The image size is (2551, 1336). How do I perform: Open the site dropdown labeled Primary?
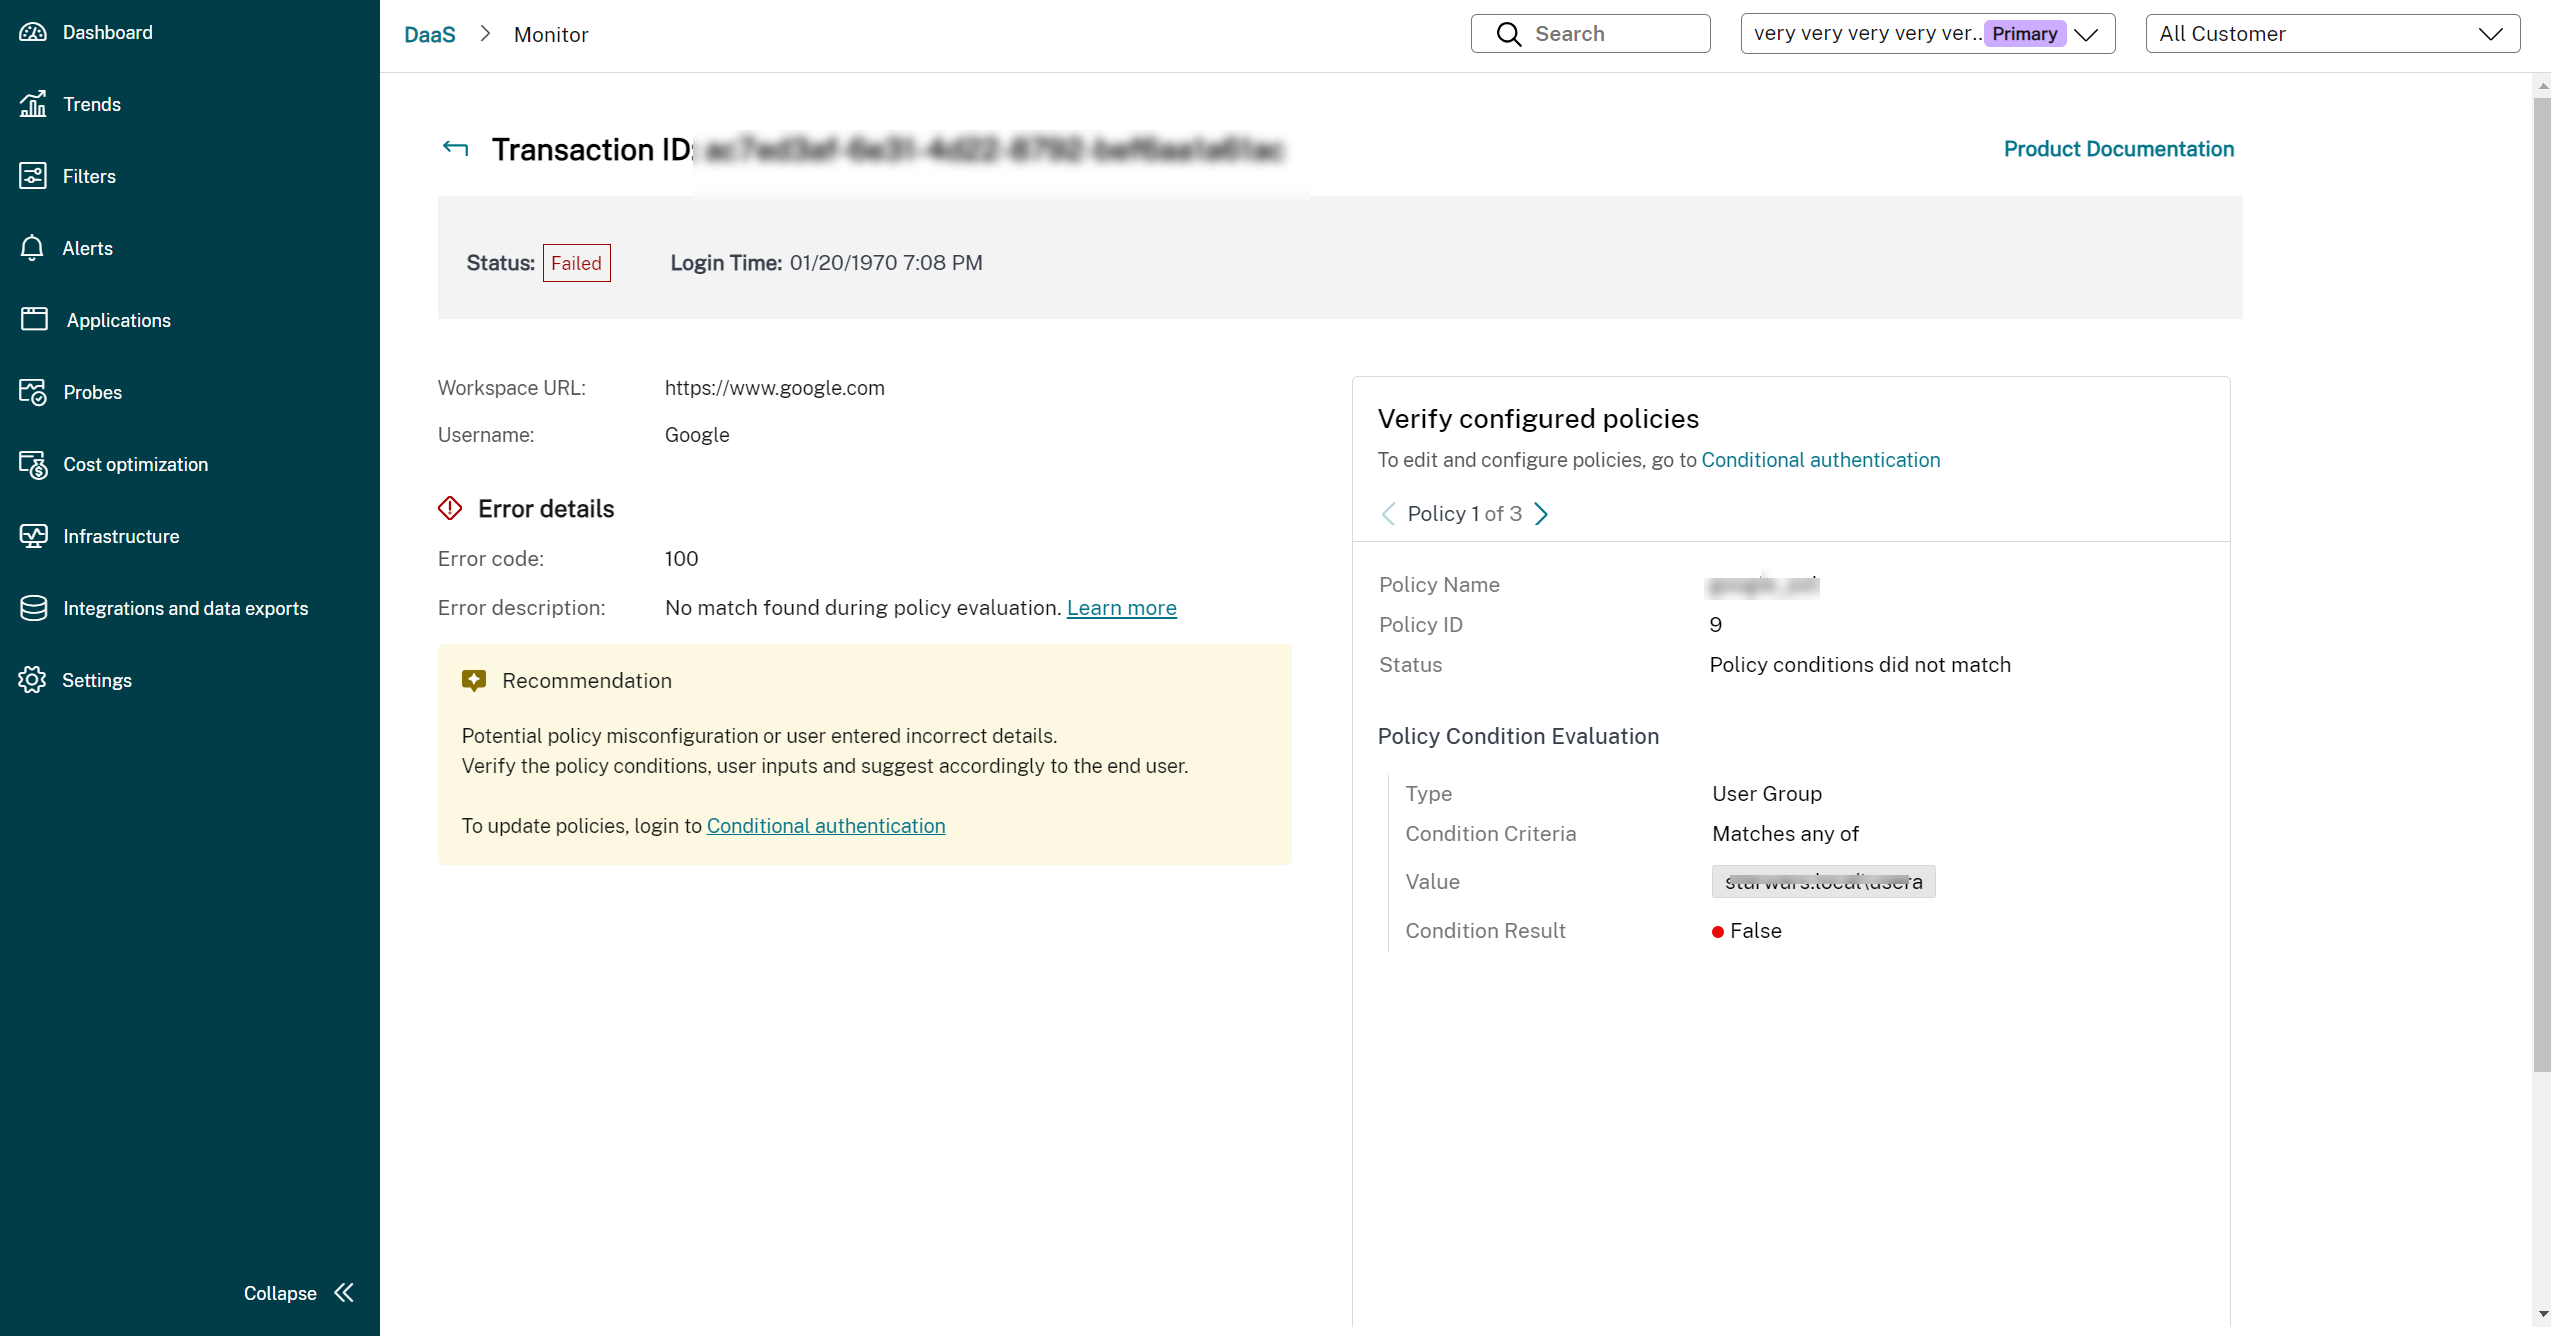coord(1927,34)
